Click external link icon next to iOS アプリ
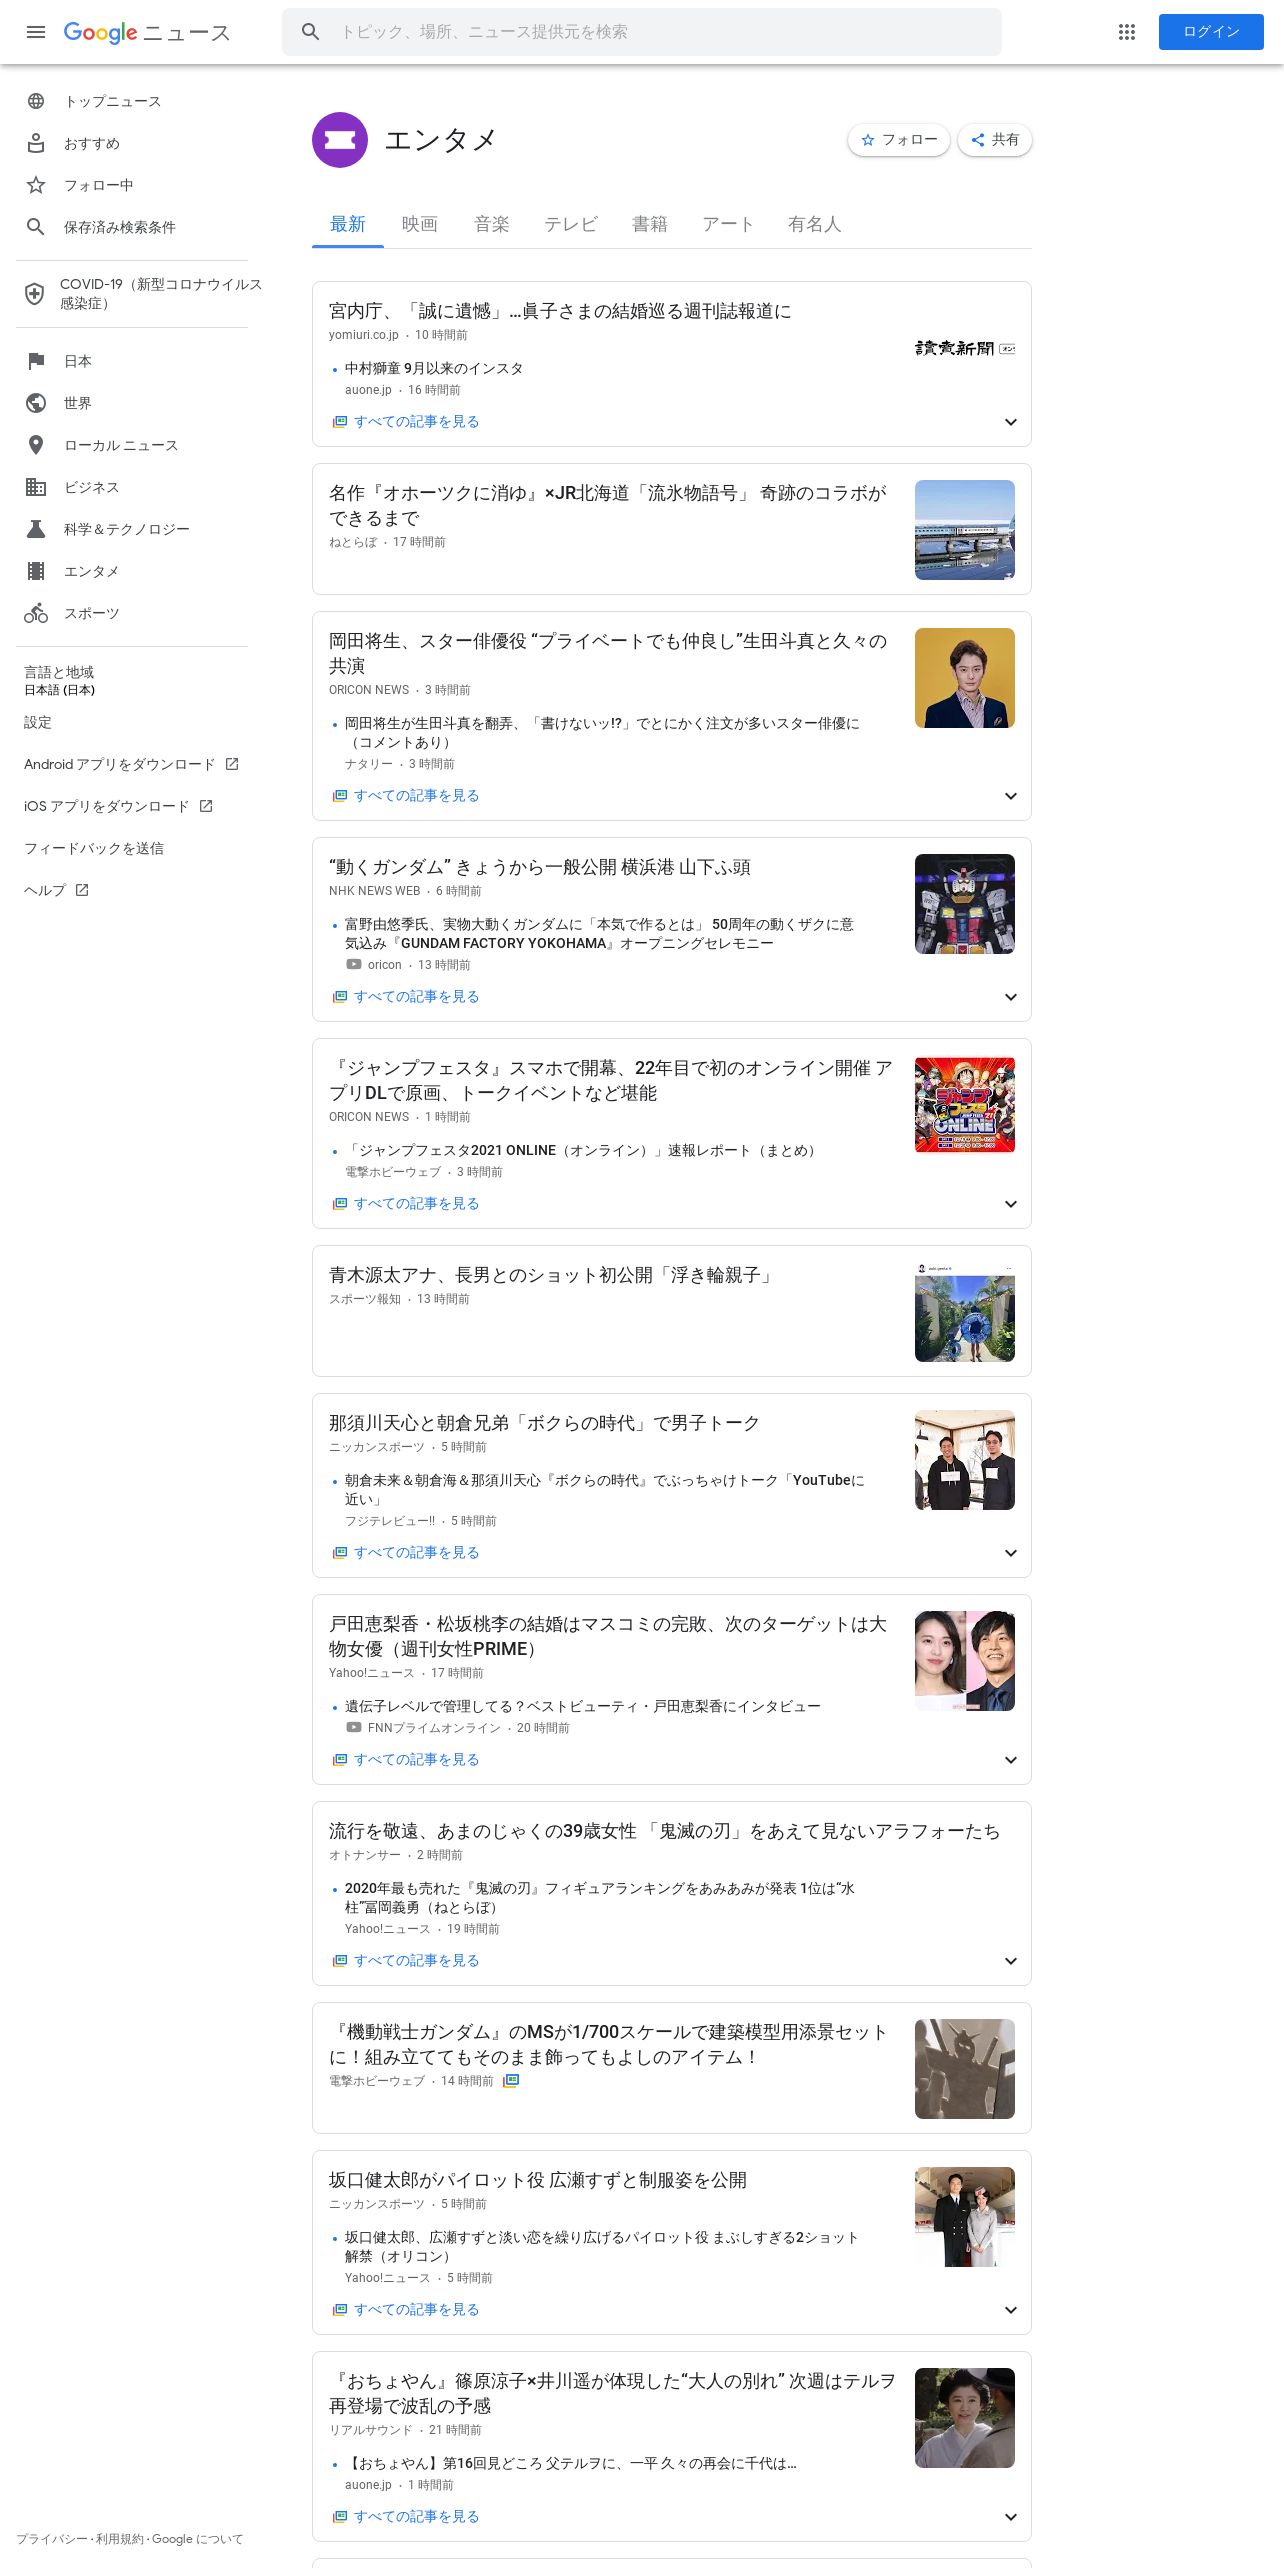 pyautogui.click(x=206, y=806)
